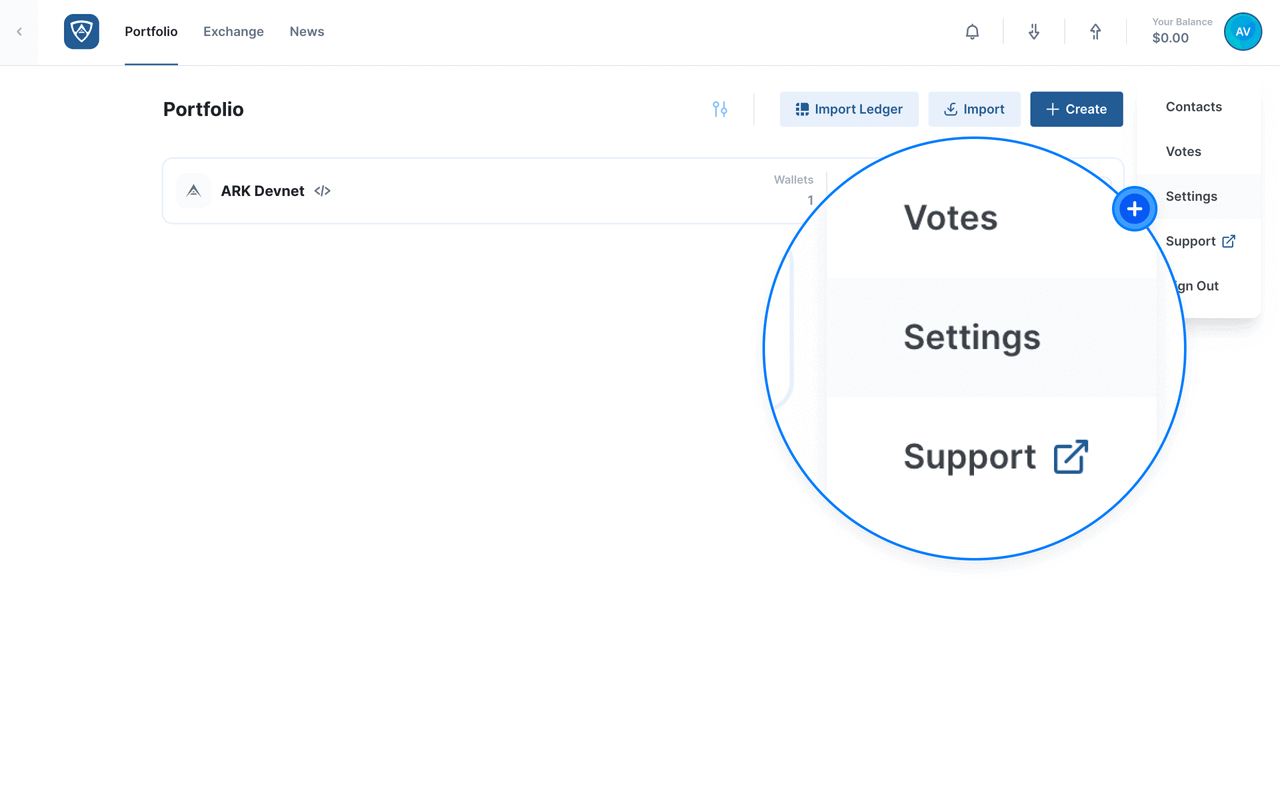
Task: Click the code icon beside ARK Devnet
Action: (x=322, y=191)
